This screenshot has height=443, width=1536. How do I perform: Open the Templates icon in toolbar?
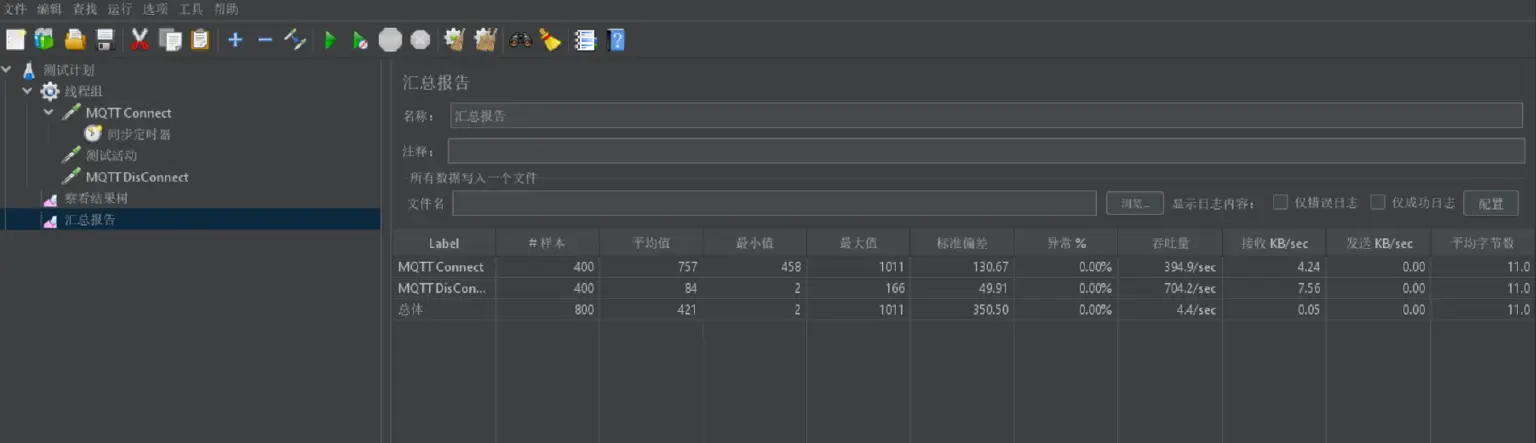coord(44,40)
